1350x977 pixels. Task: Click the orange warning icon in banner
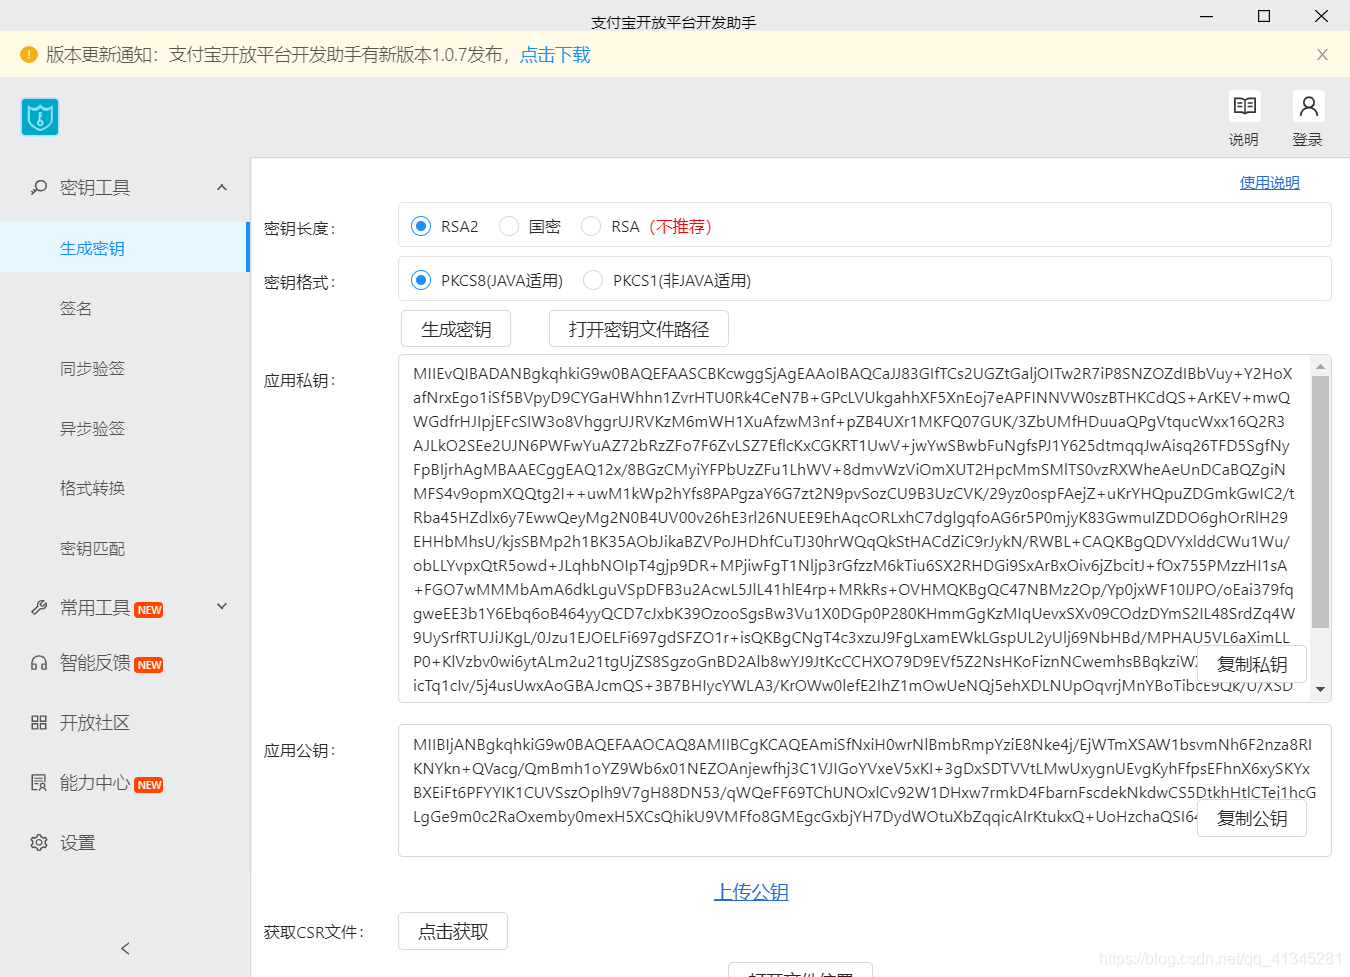29,55
